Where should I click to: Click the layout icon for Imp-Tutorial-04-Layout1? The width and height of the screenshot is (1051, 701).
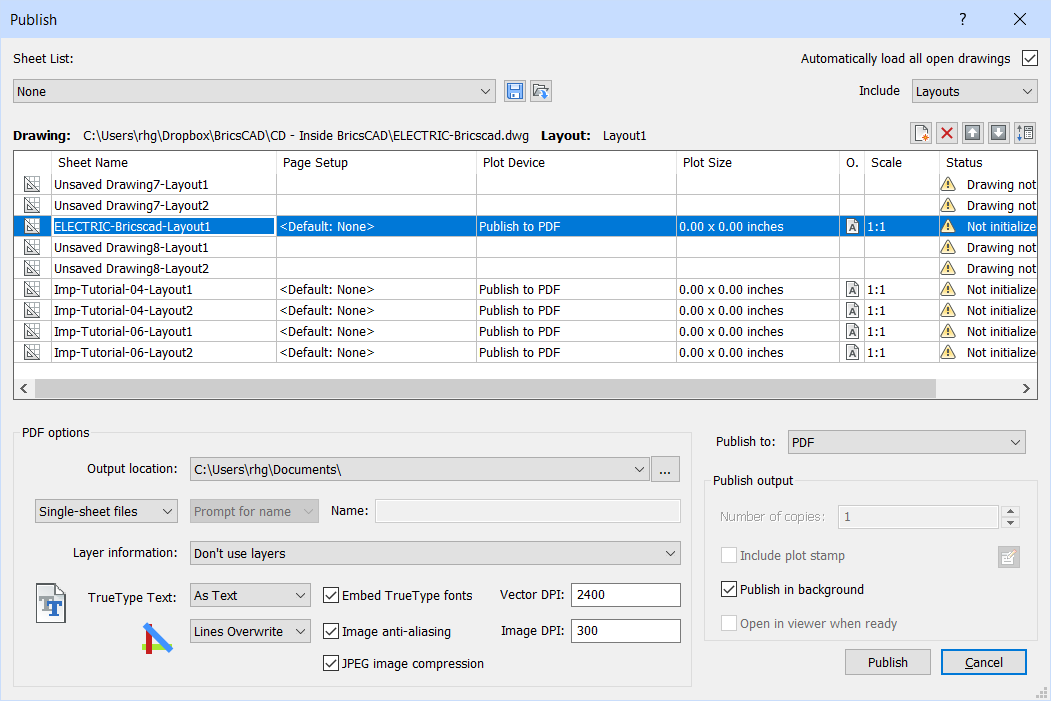tap(32, 290)
